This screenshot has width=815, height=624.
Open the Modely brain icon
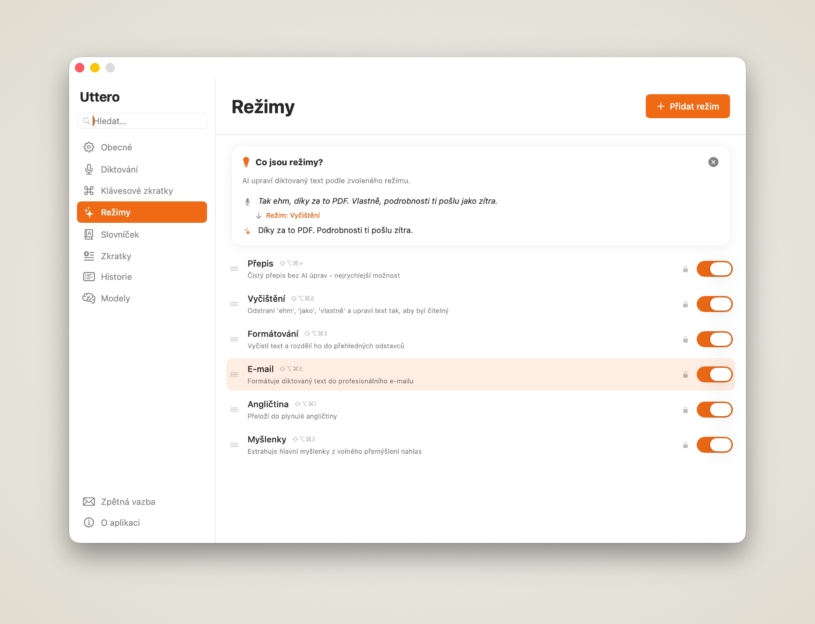(x=89, y=298)
